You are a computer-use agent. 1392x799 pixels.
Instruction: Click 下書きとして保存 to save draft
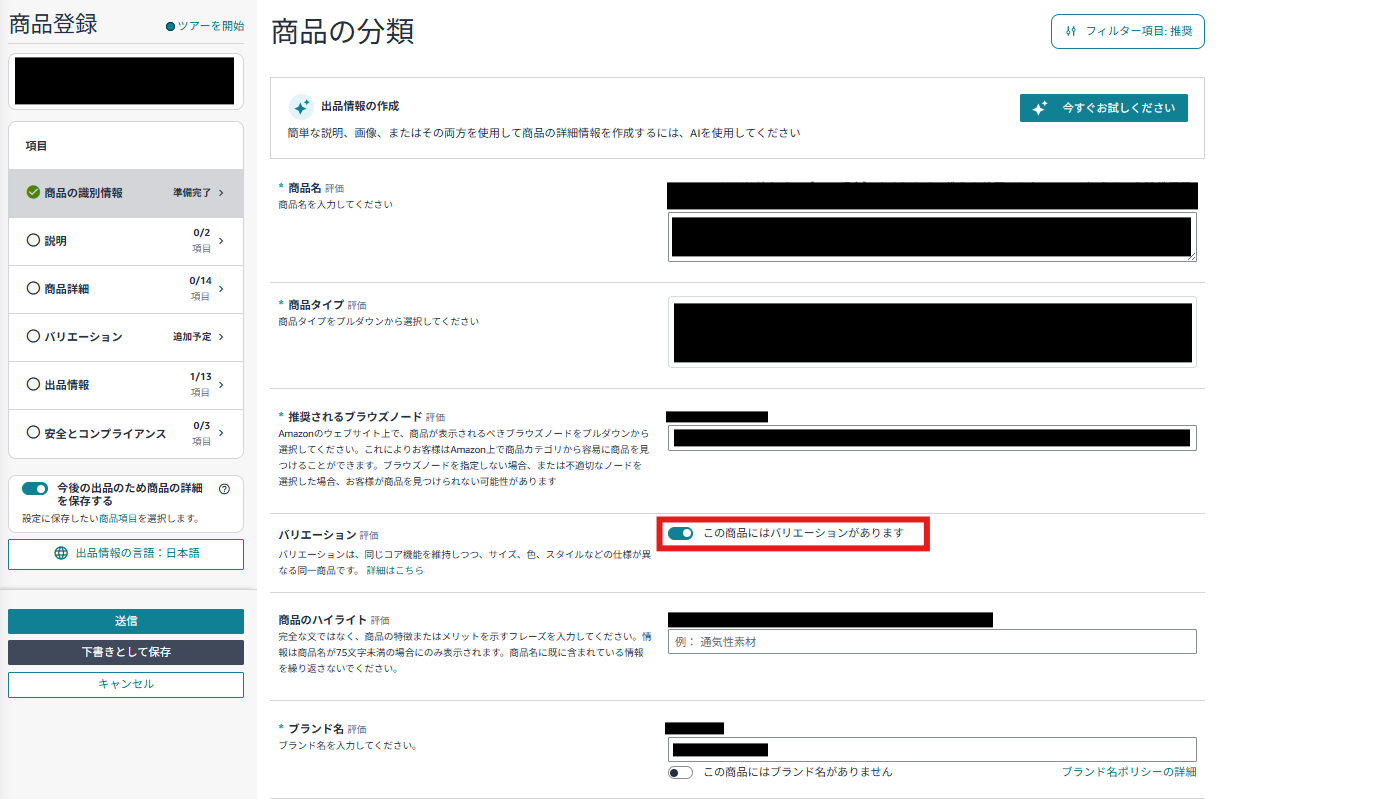click(x=126, y=652)
